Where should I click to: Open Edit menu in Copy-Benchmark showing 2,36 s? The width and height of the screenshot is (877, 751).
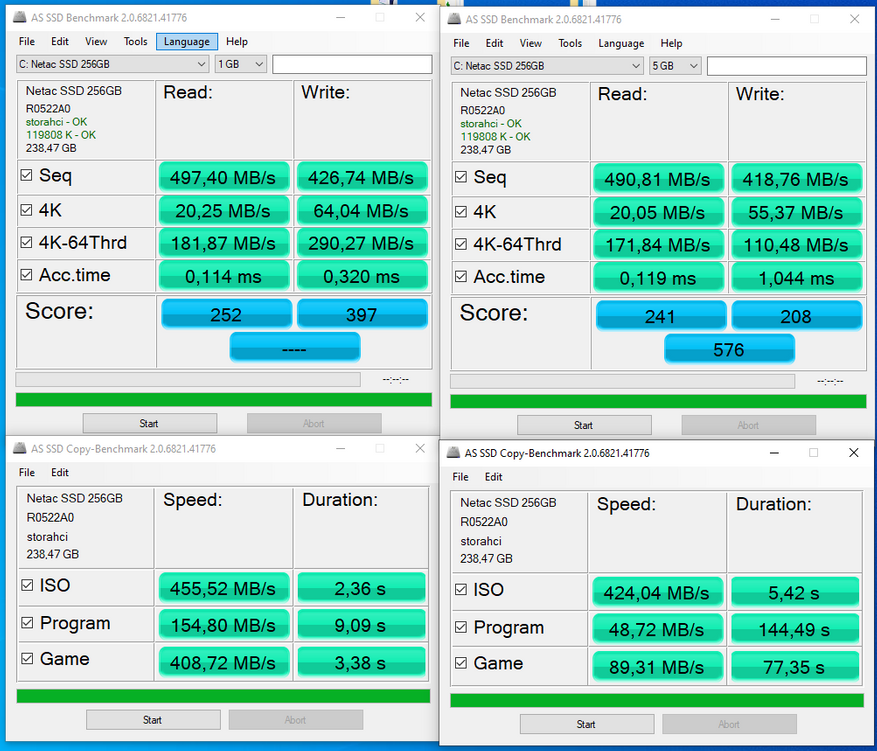pos(60,472)
